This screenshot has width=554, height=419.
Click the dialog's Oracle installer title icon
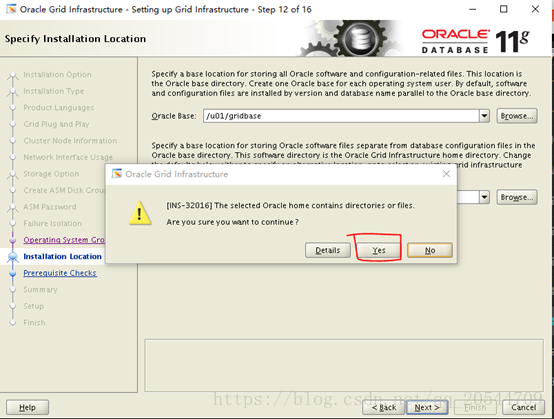(116, 174)
